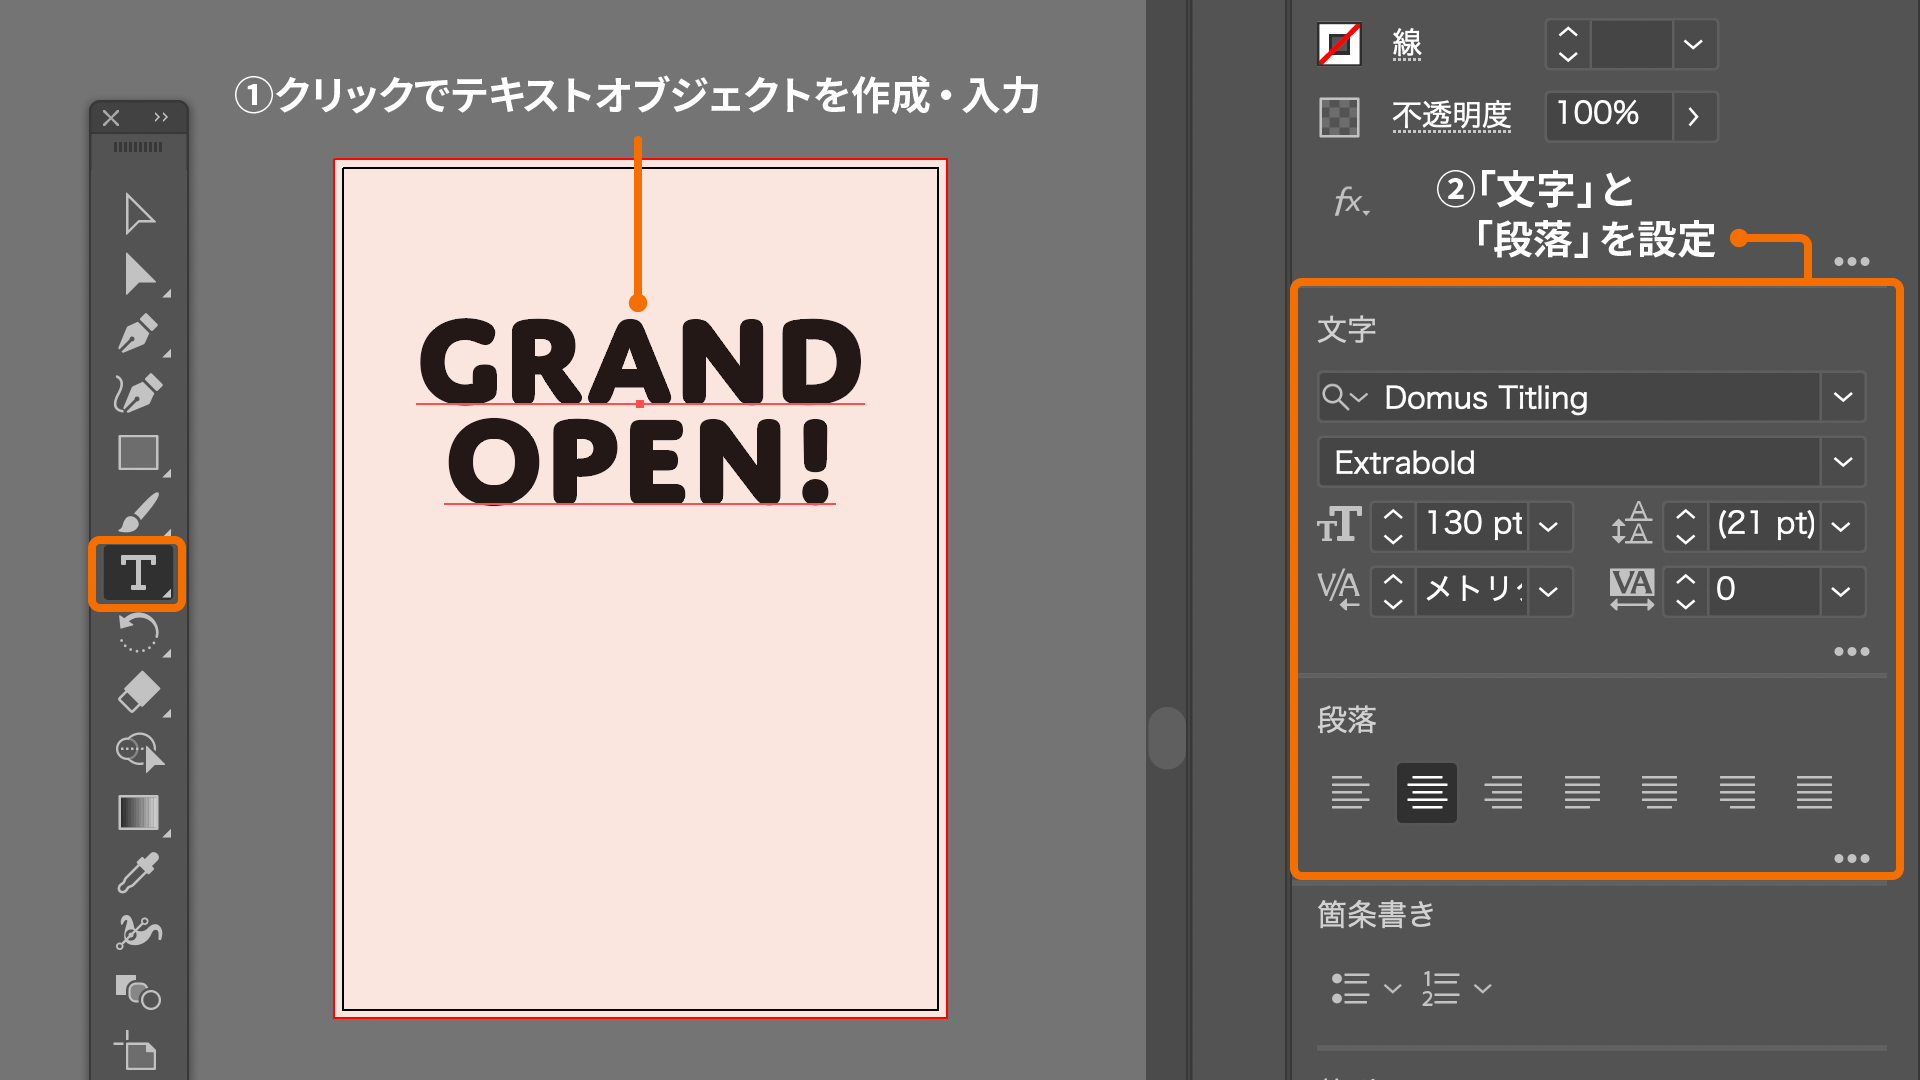Viewport: 1920px width, 1080px height.
Task: Select the Eyedropper tool
Action: pyautogui.click(x=138, y=873)
